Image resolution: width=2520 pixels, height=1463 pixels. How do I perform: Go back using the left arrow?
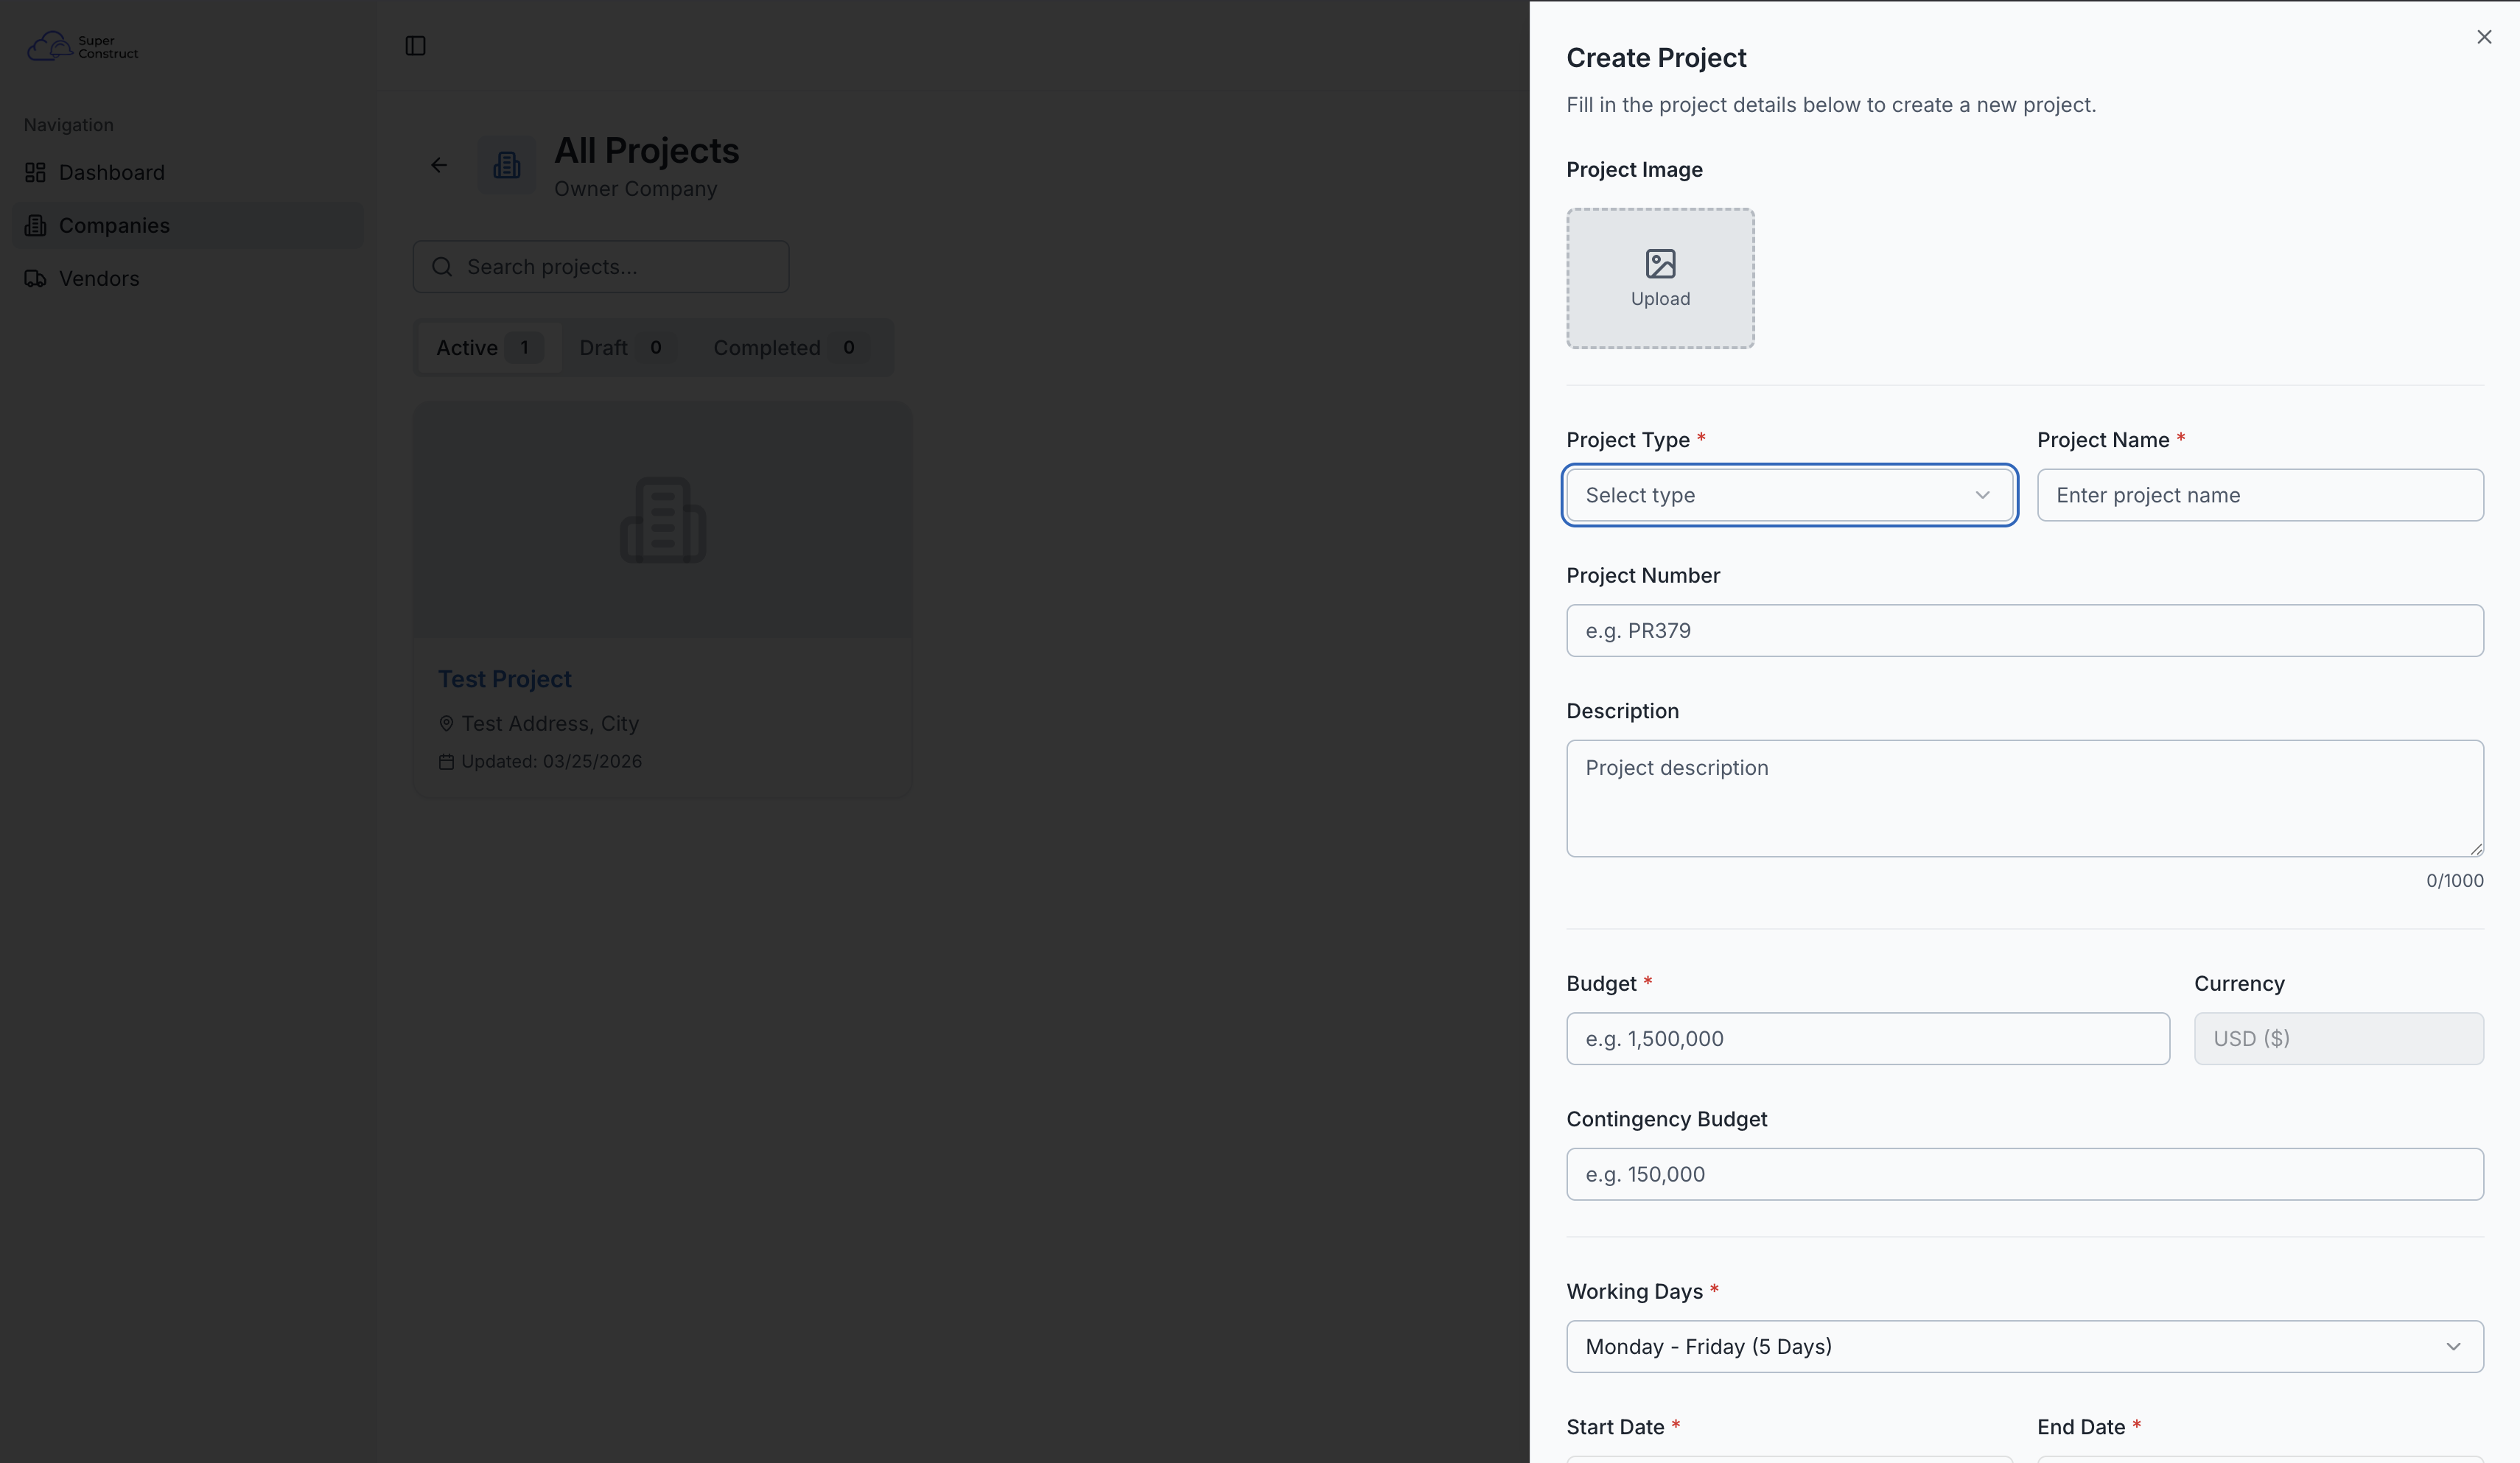point(439,165)
